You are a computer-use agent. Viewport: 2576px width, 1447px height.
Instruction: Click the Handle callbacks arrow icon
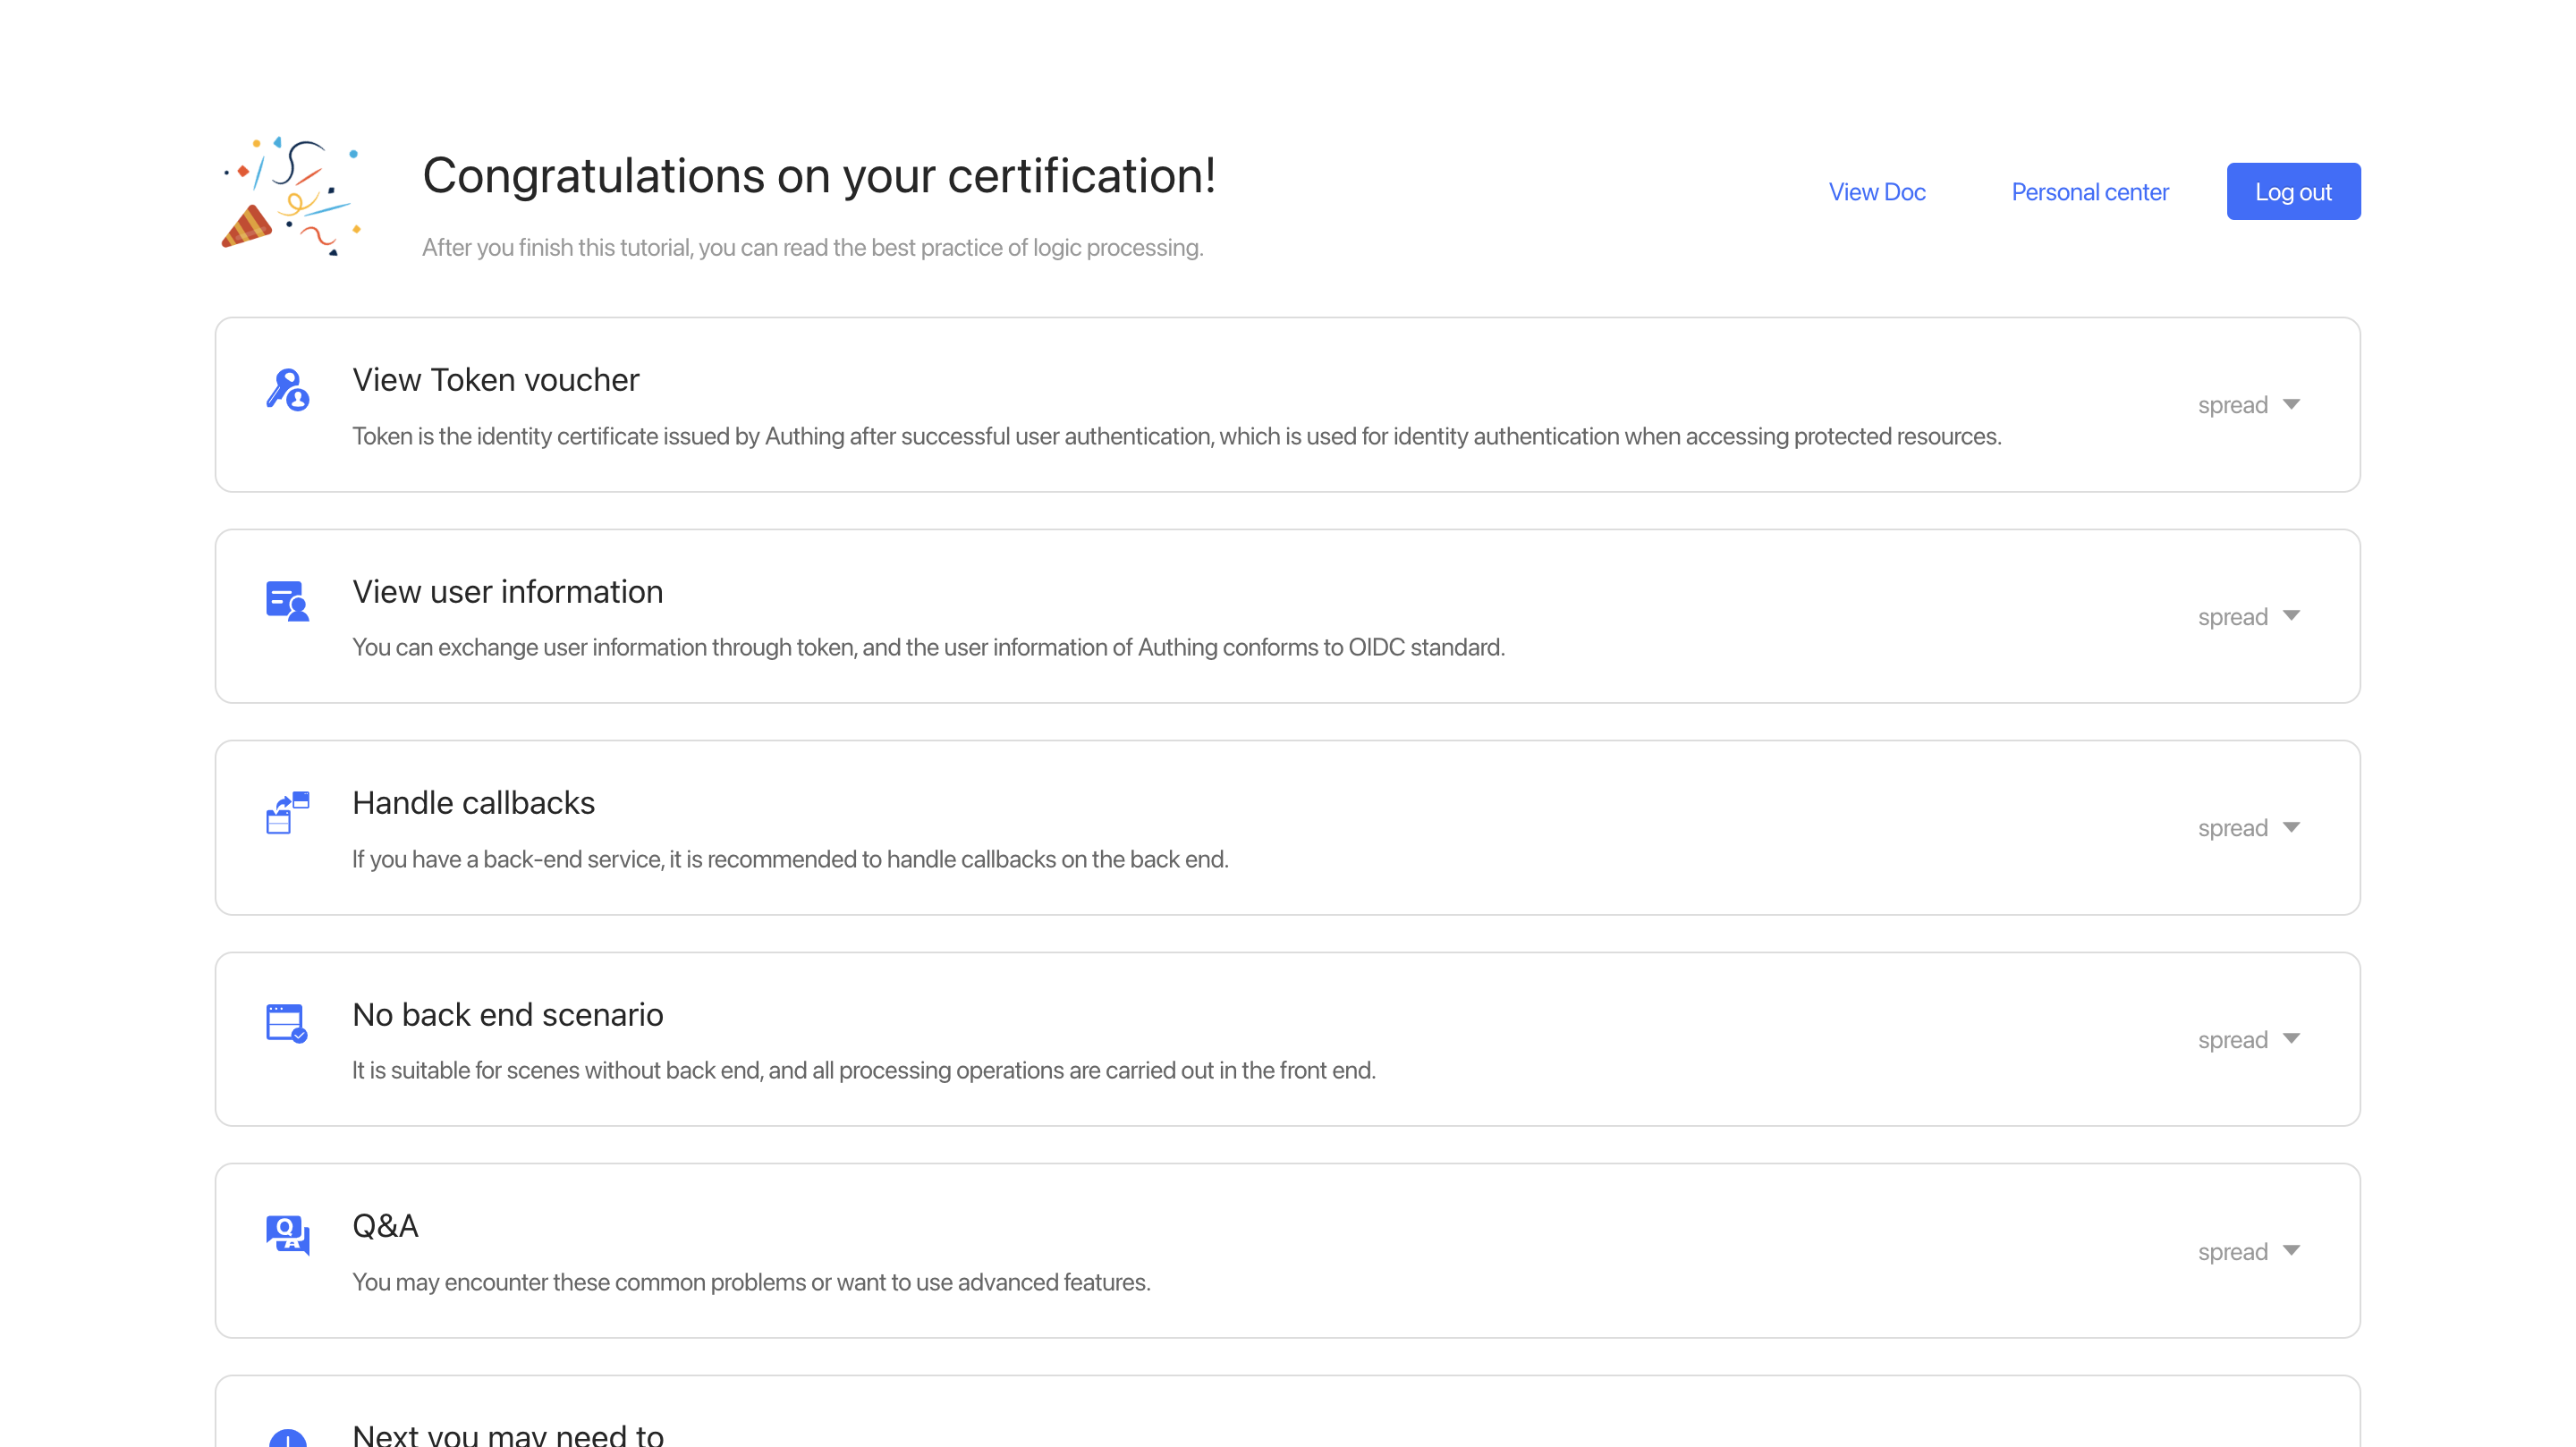pos(287,812)
